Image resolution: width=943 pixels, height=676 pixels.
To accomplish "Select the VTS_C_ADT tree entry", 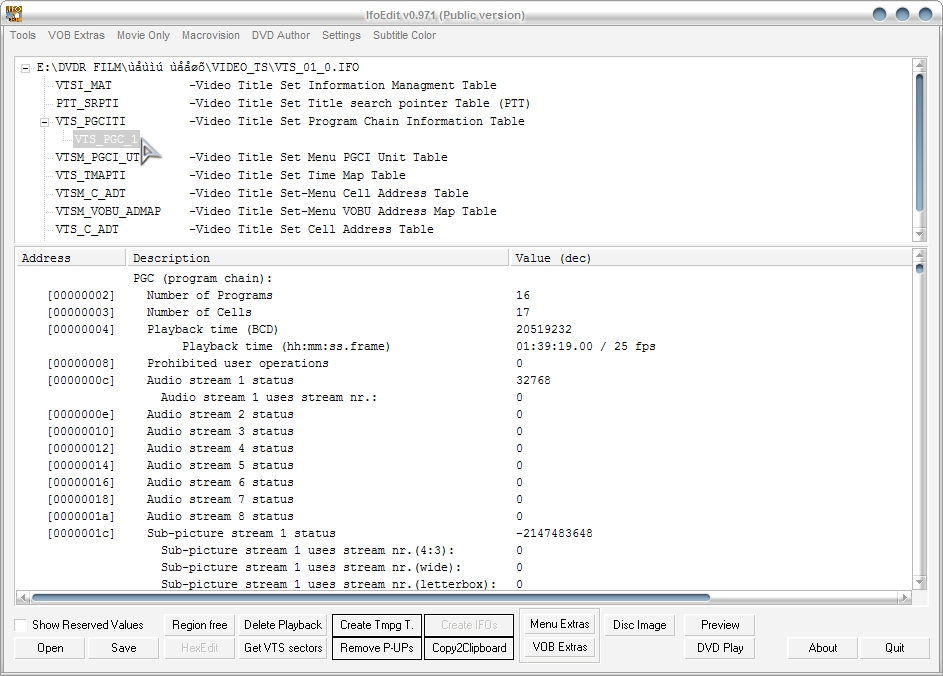I will point(87,230).
